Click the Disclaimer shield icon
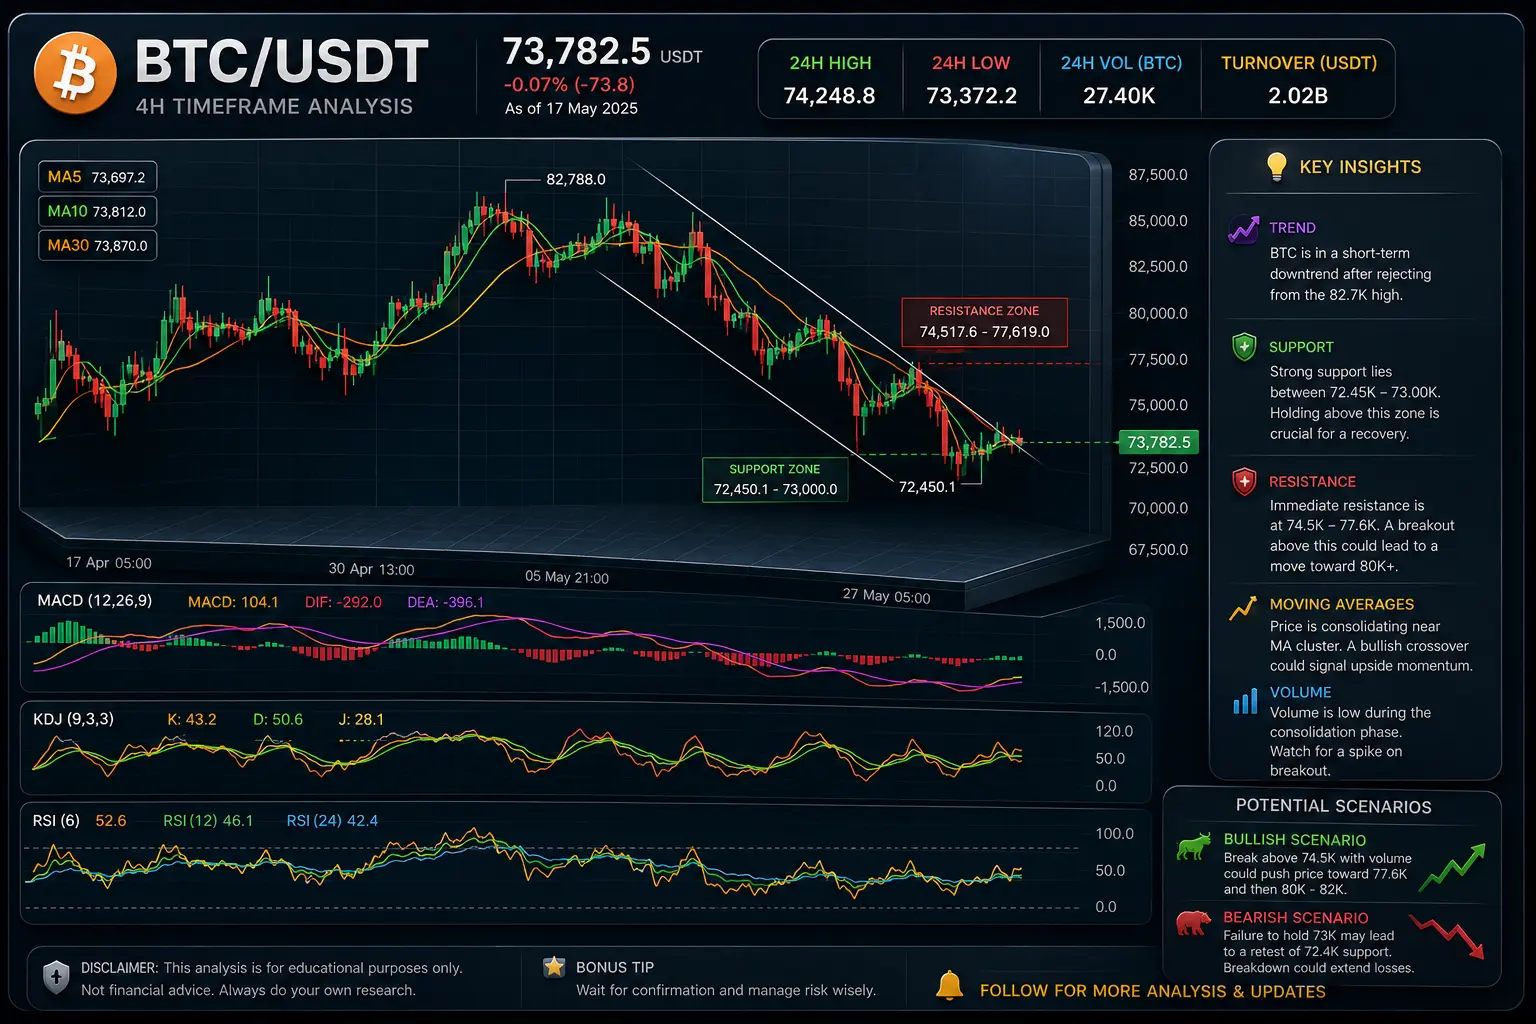 pos(56,977)
